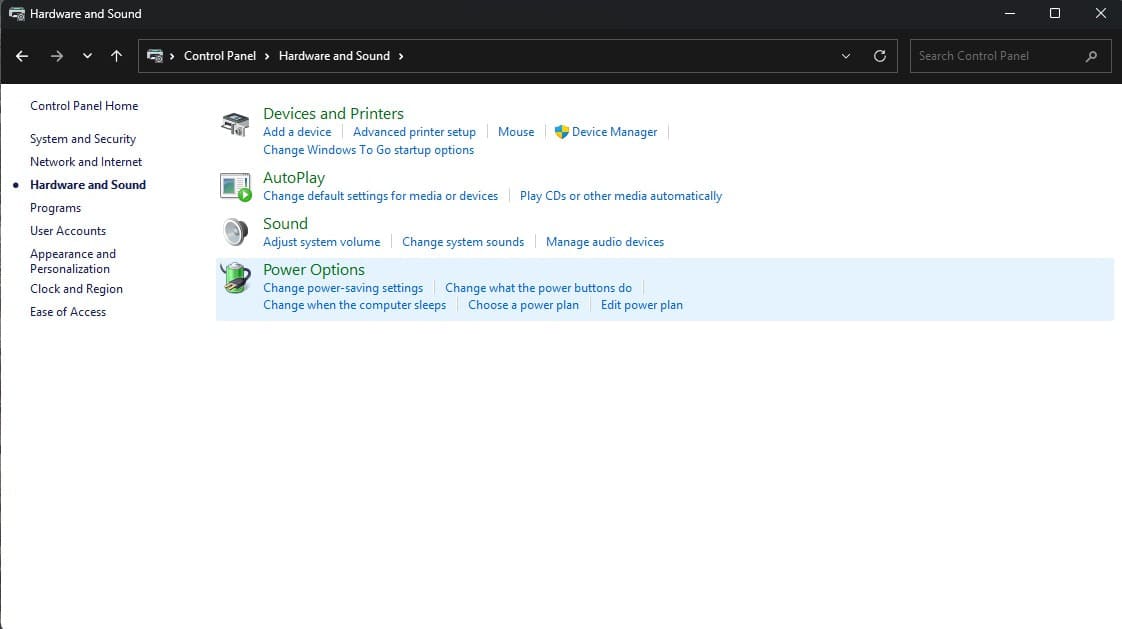The height and width of the screenshot is (629, 1122).
Task: Open the Power Options heading
Action: pos(314,270)
